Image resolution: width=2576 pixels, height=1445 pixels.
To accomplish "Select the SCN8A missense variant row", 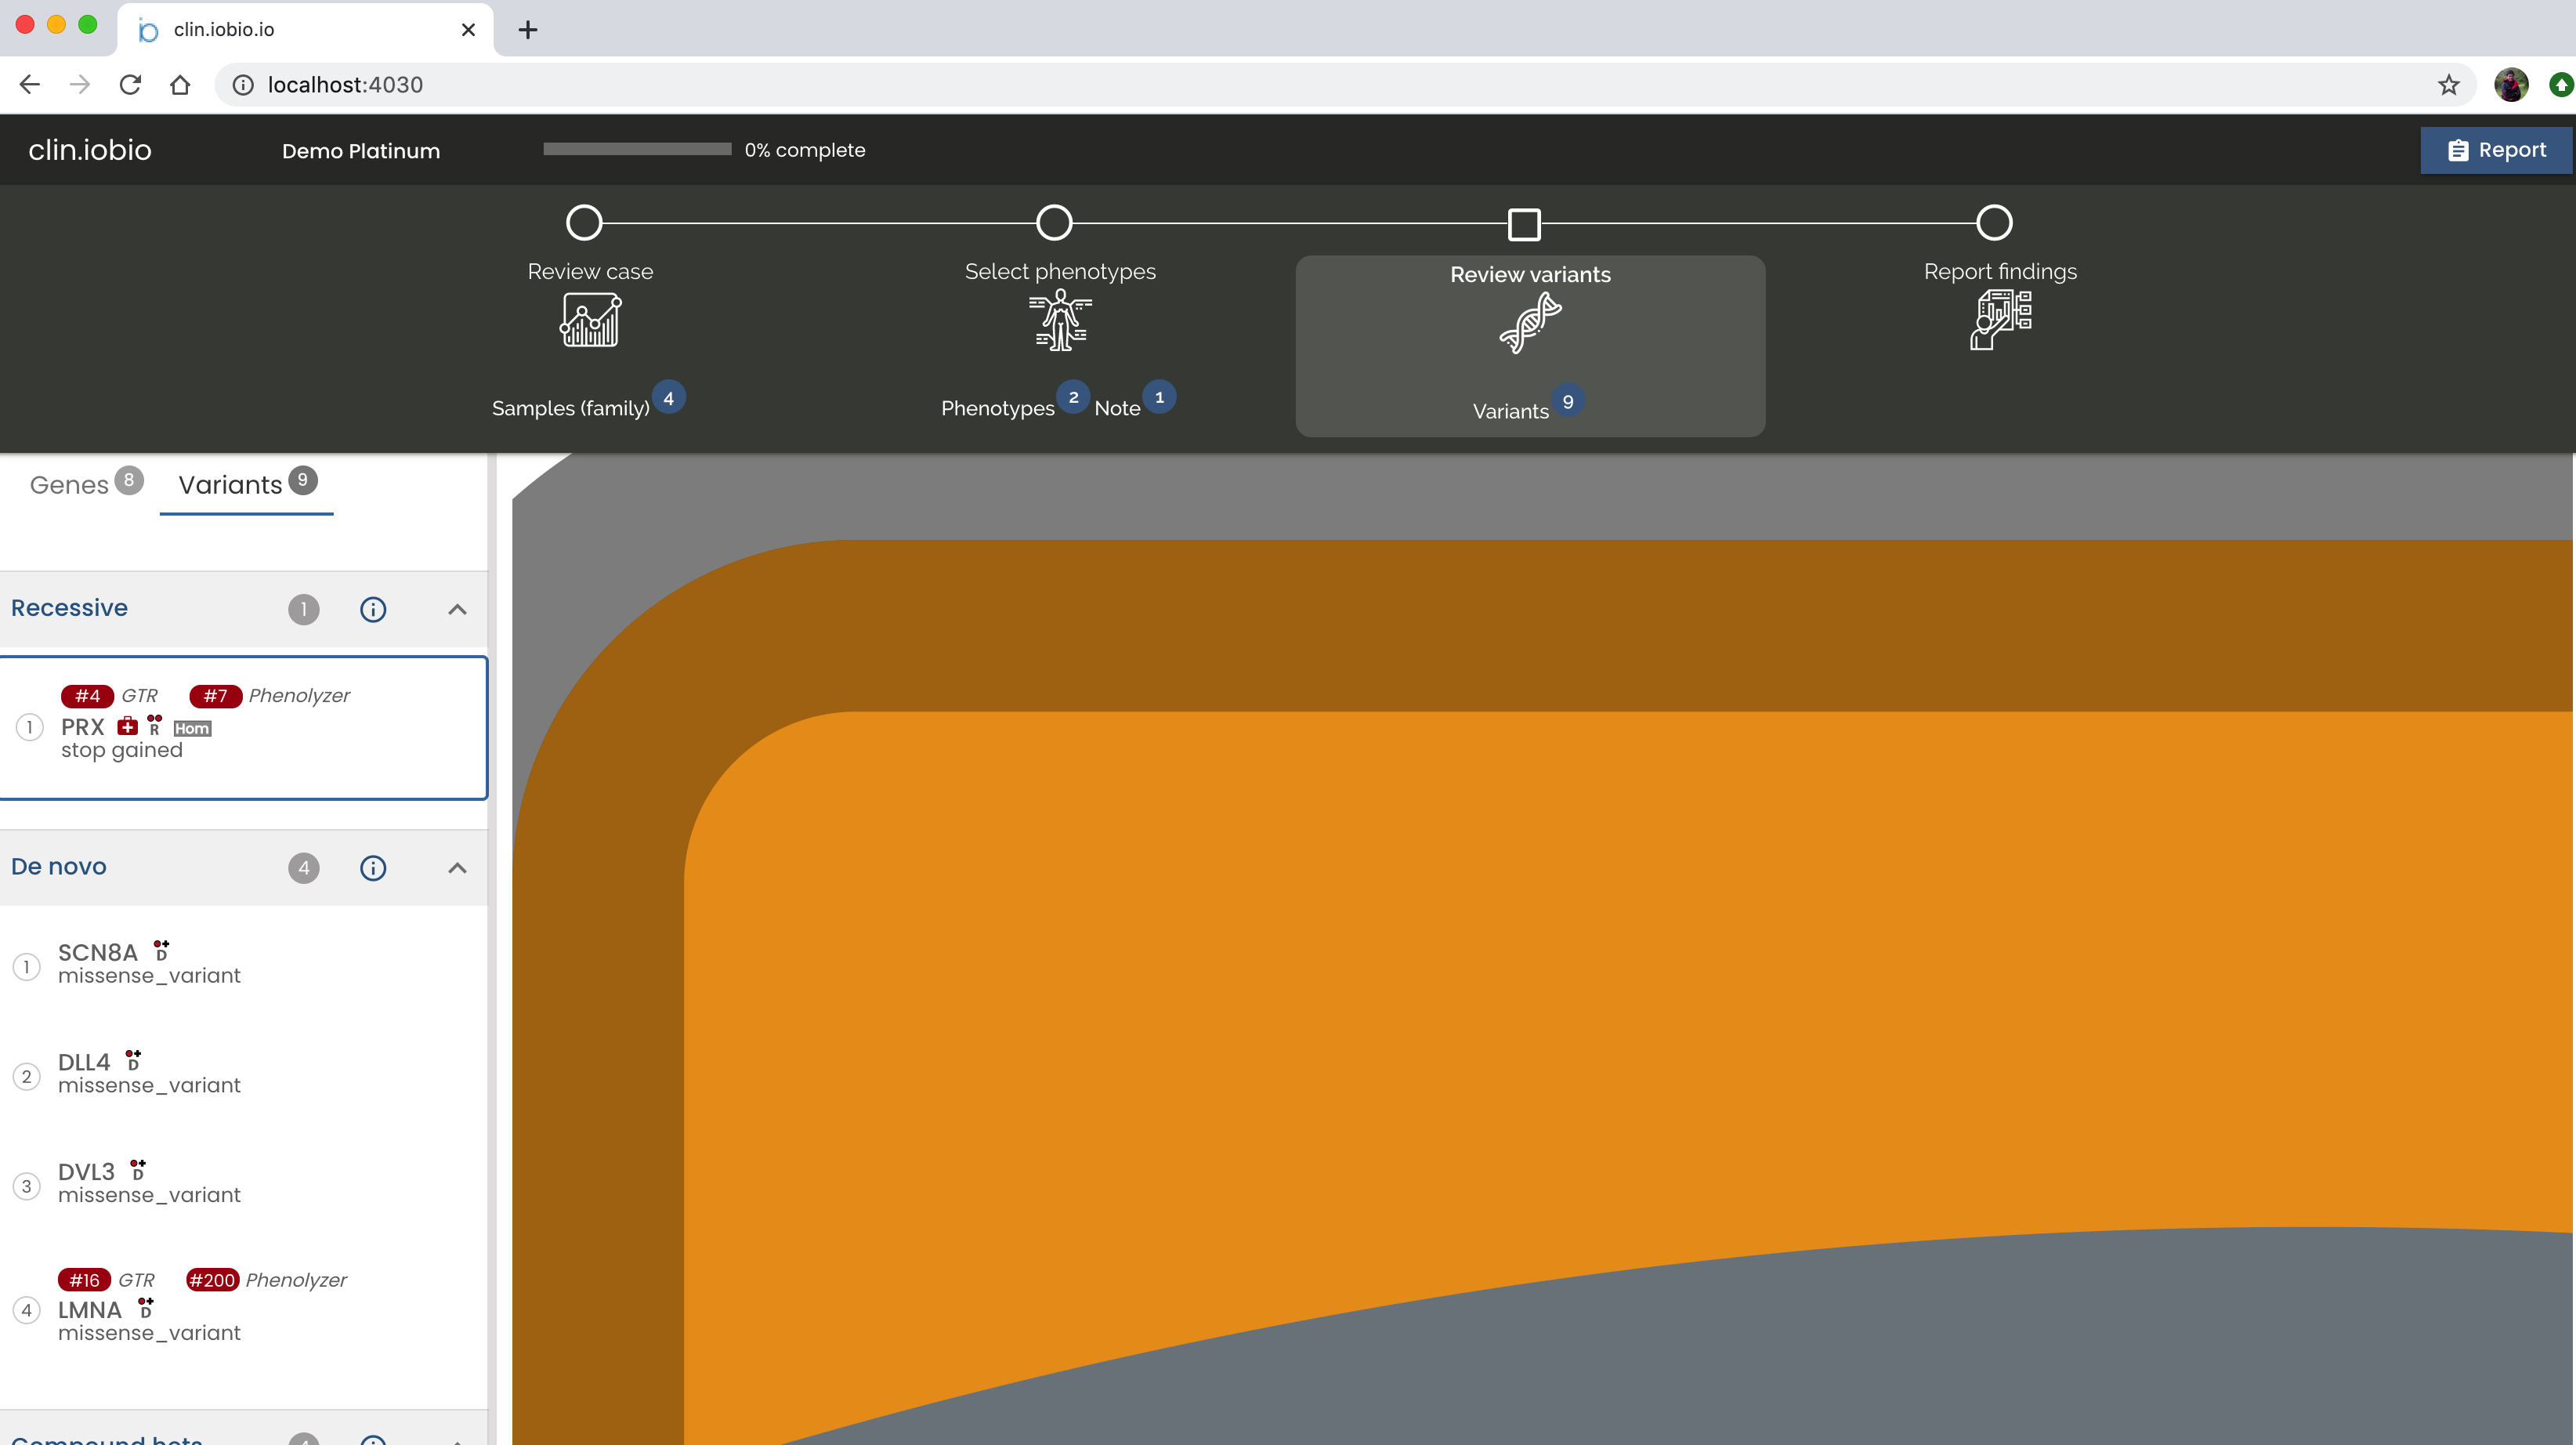I will click(150, 963).
